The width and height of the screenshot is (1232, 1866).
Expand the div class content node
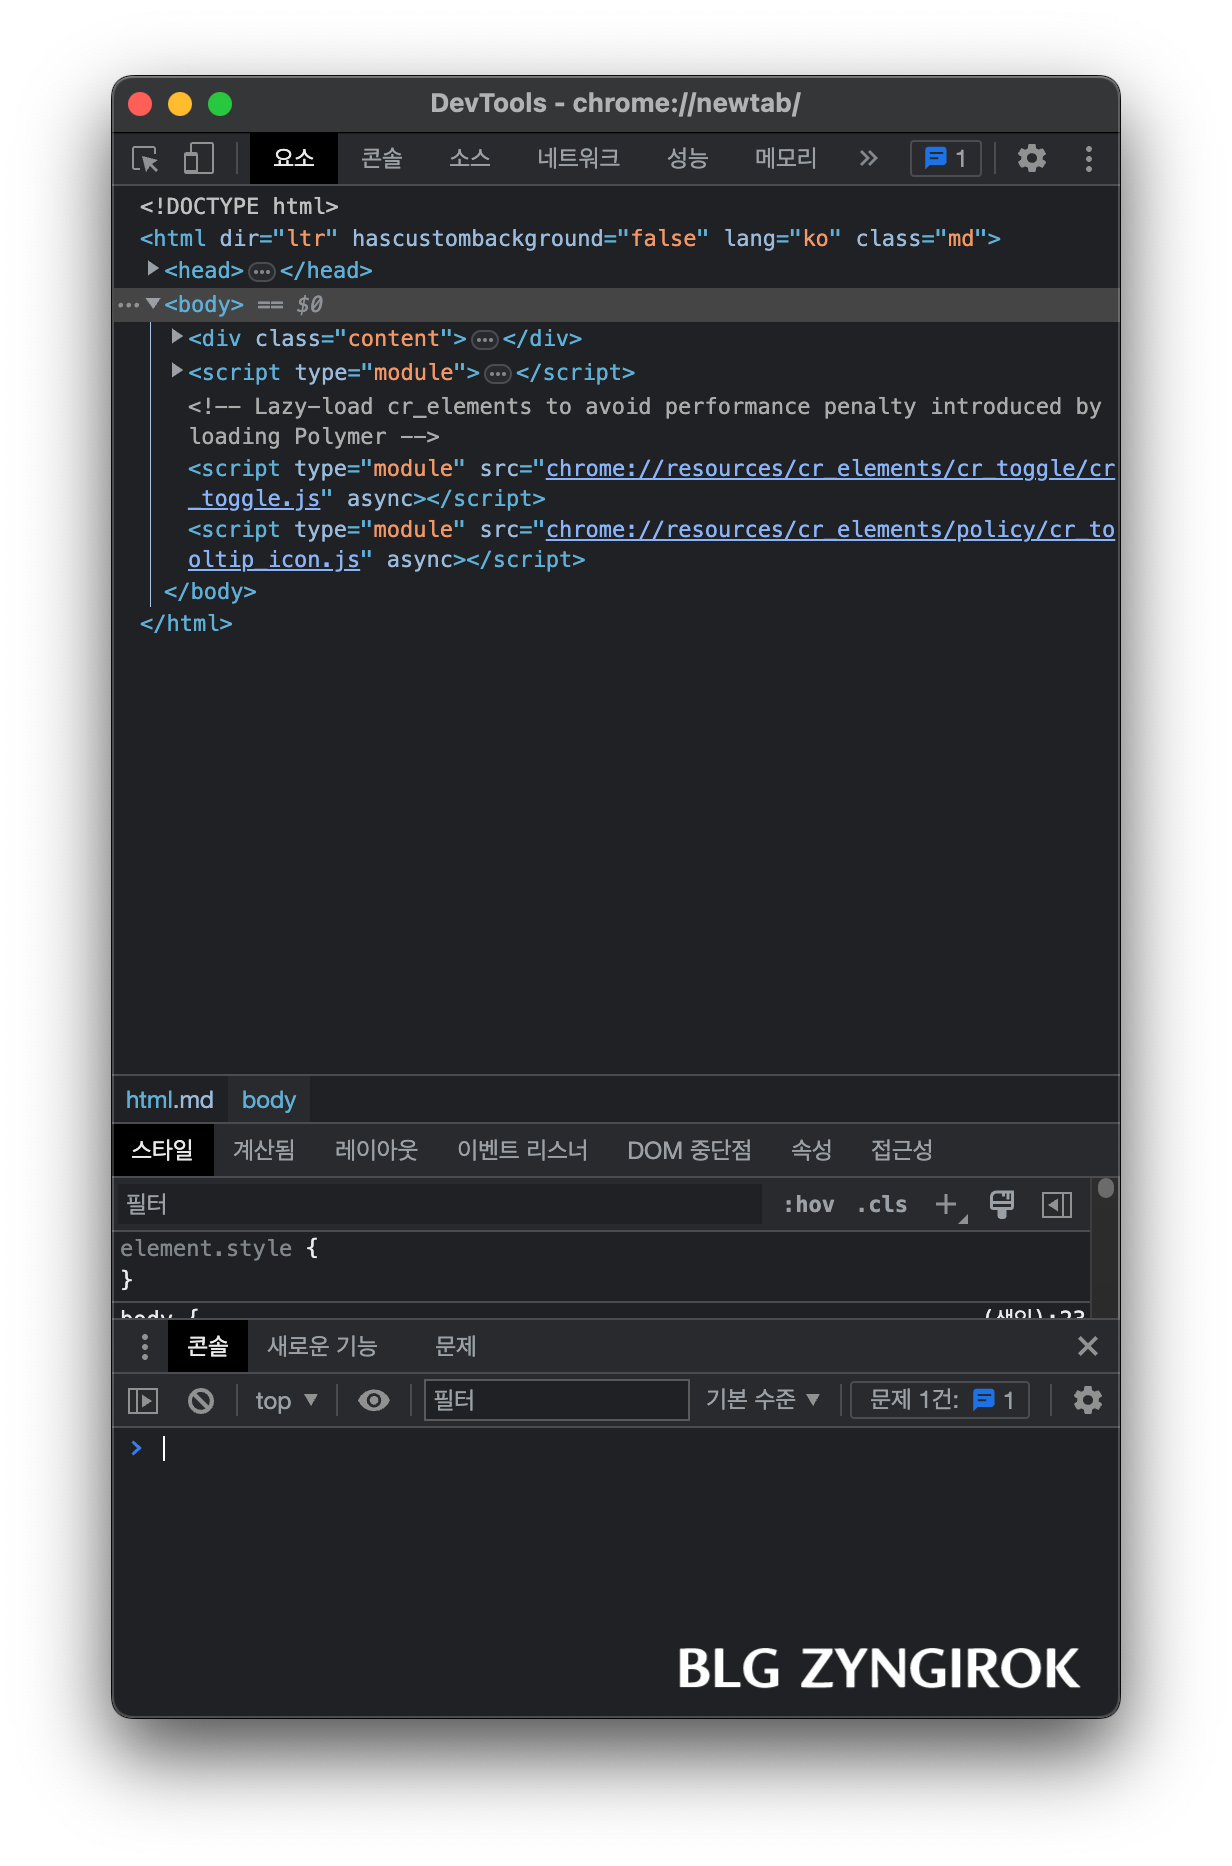(177, 337)
